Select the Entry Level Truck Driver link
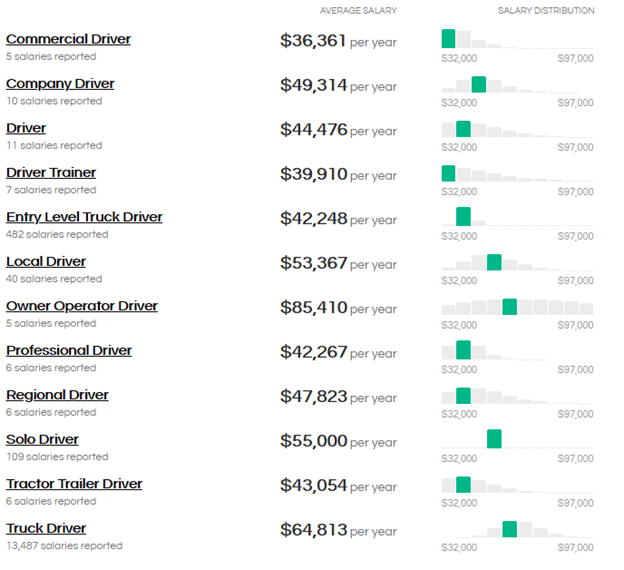 84,217
